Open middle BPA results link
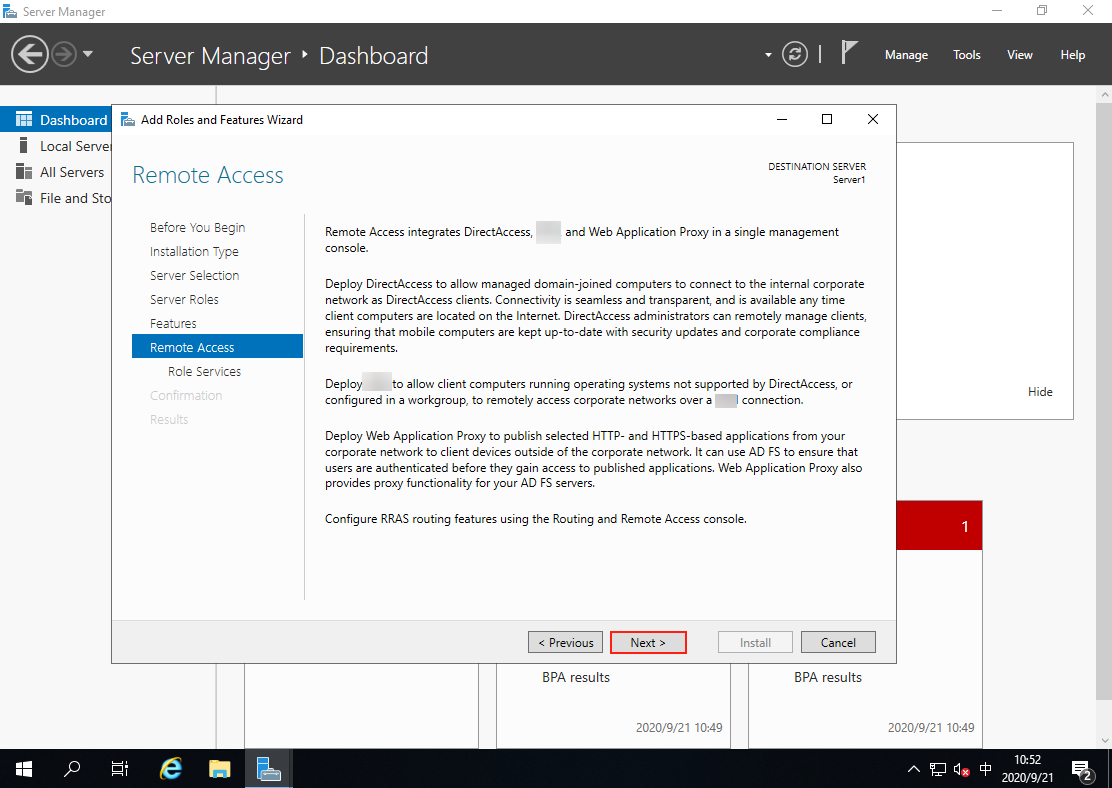Screen dimensions: 1112x788 (575, 677)
